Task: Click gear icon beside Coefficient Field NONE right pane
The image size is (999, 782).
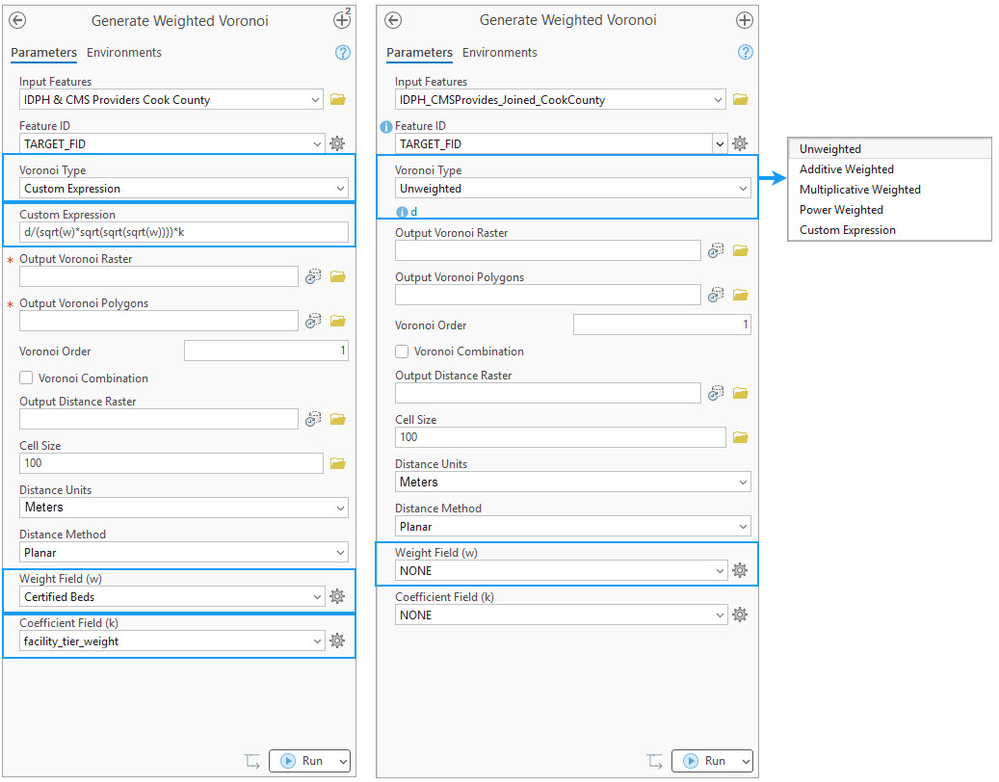Action: 740,614
